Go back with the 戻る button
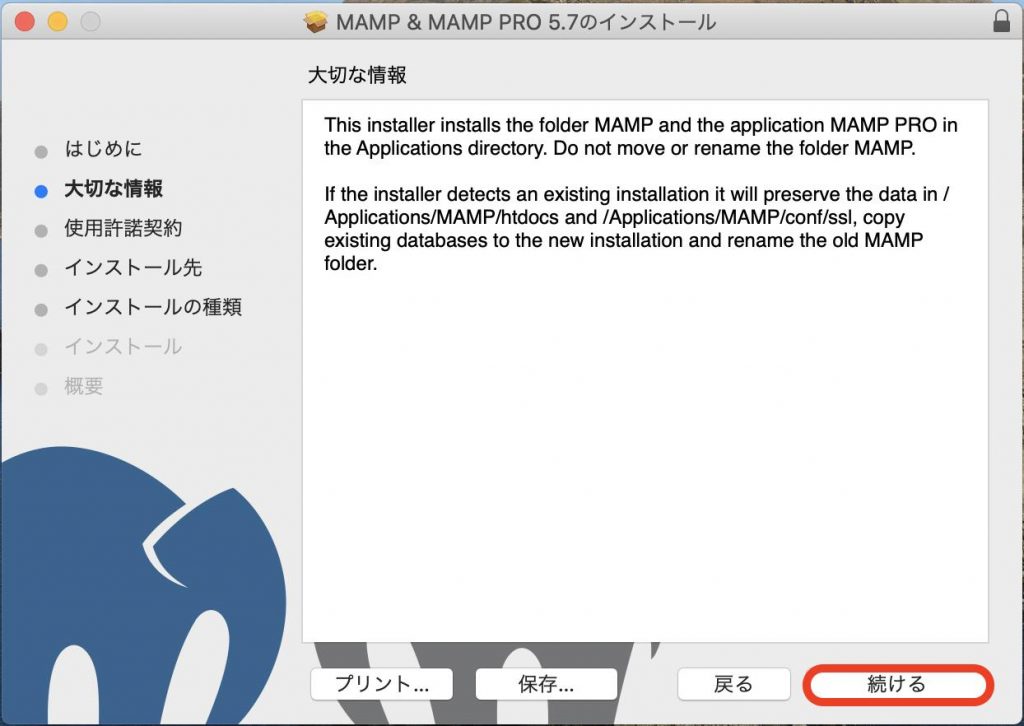This screenshot has height=726, width=1024. [x=733, y=684]
